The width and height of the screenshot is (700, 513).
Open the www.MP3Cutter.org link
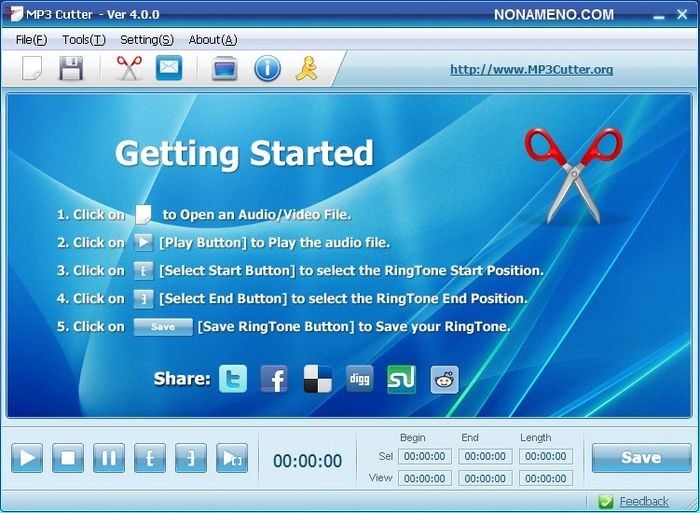(531, 70)
